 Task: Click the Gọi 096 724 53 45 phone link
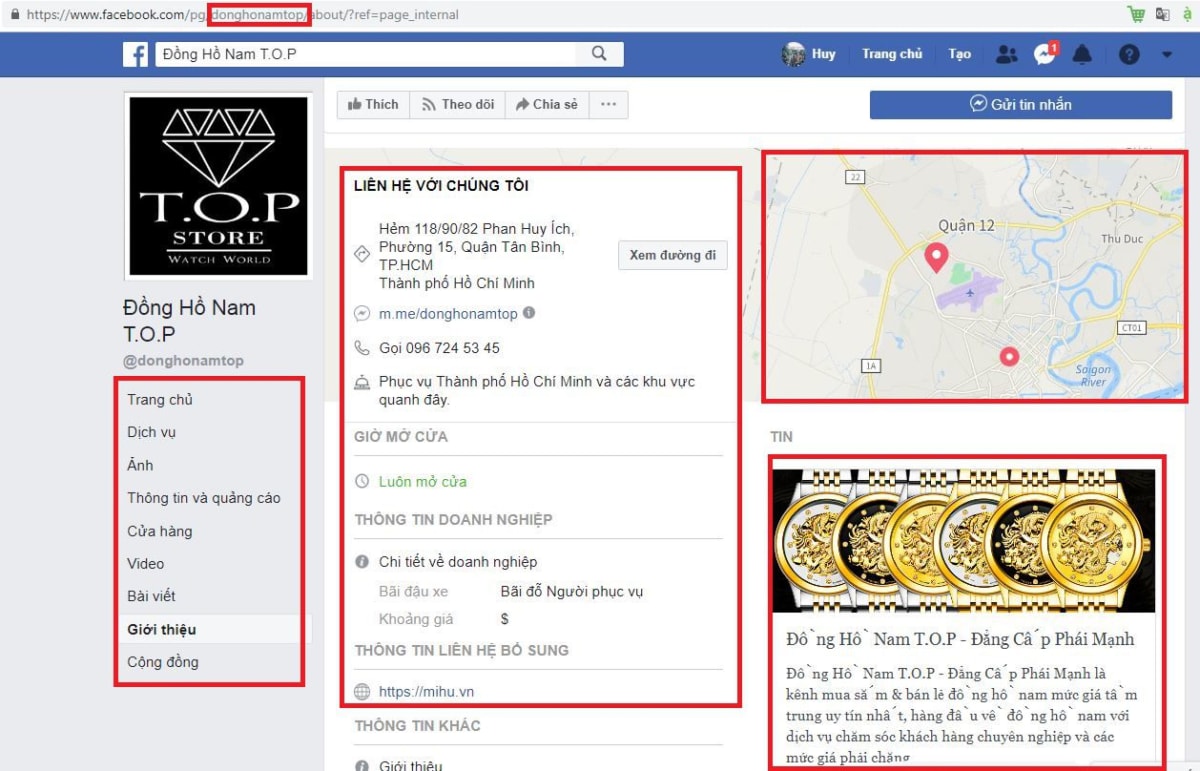click(439, 348)
